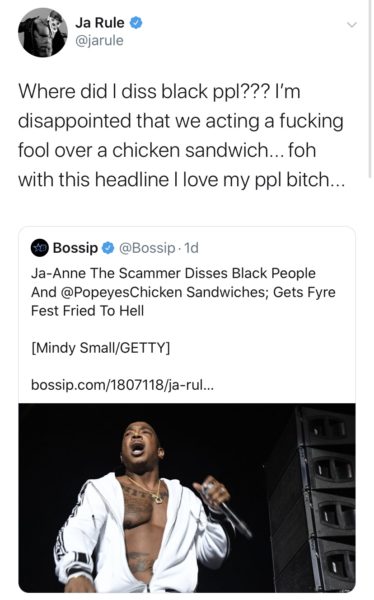Open the Bossip account name in quoted tweet
This screenshot has width=374, height=600.
coord(75,248)
